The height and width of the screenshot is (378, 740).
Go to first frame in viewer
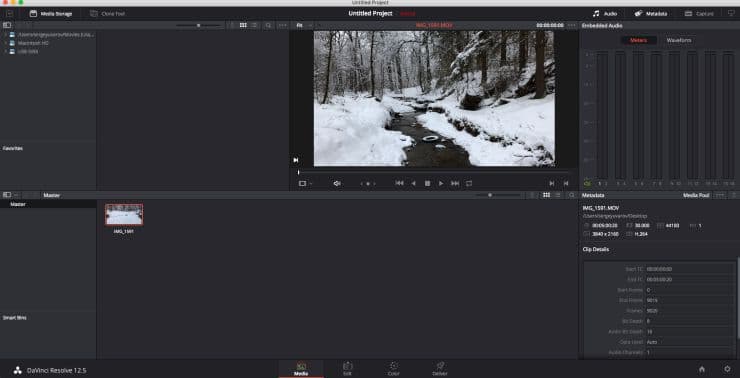click(x=399, y=183)
